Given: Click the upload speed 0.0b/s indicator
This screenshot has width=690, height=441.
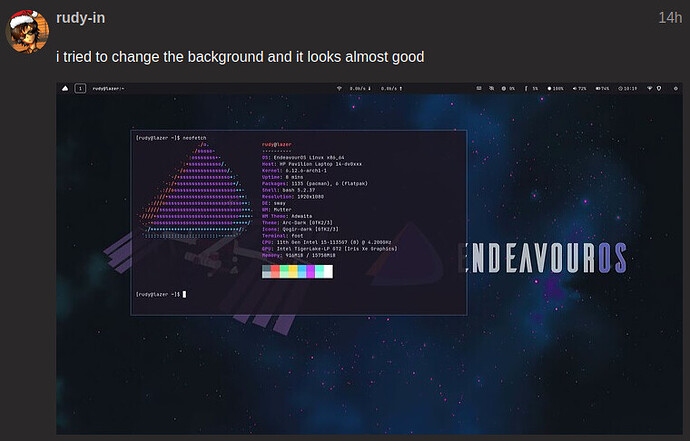Looking at the screenshot, I should click(392, 88).
